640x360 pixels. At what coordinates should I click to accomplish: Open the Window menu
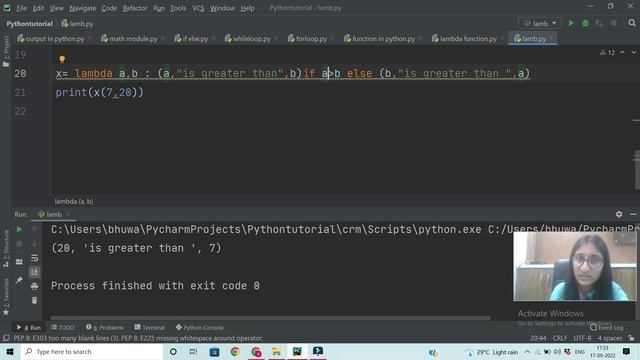tap(222, 8)
